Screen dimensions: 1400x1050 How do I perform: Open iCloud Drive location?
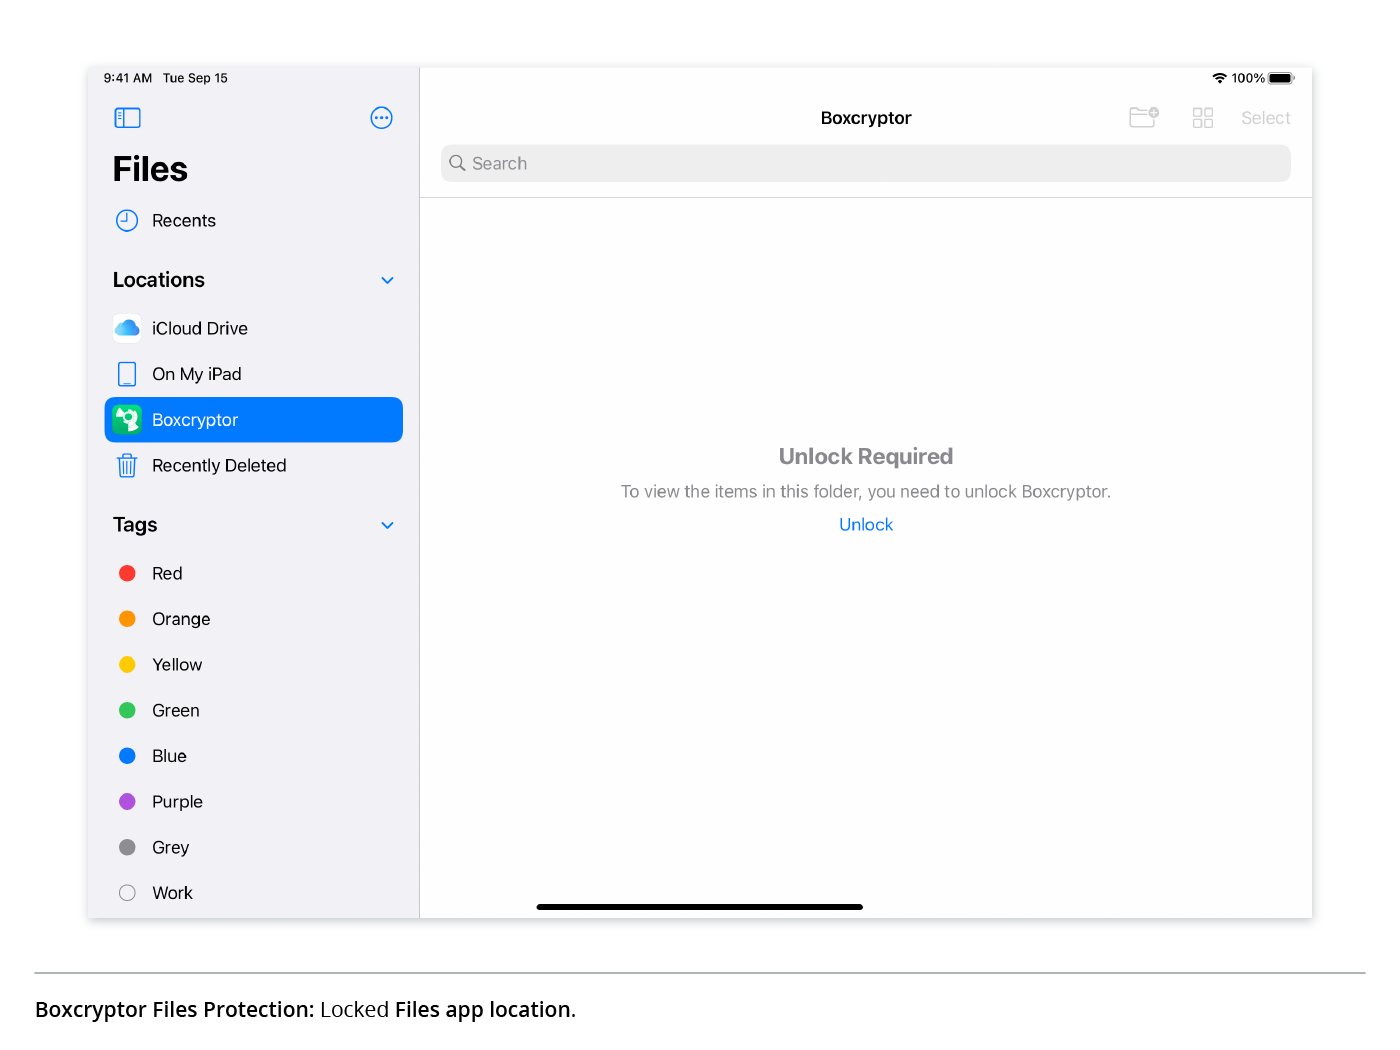coord(254,328)
